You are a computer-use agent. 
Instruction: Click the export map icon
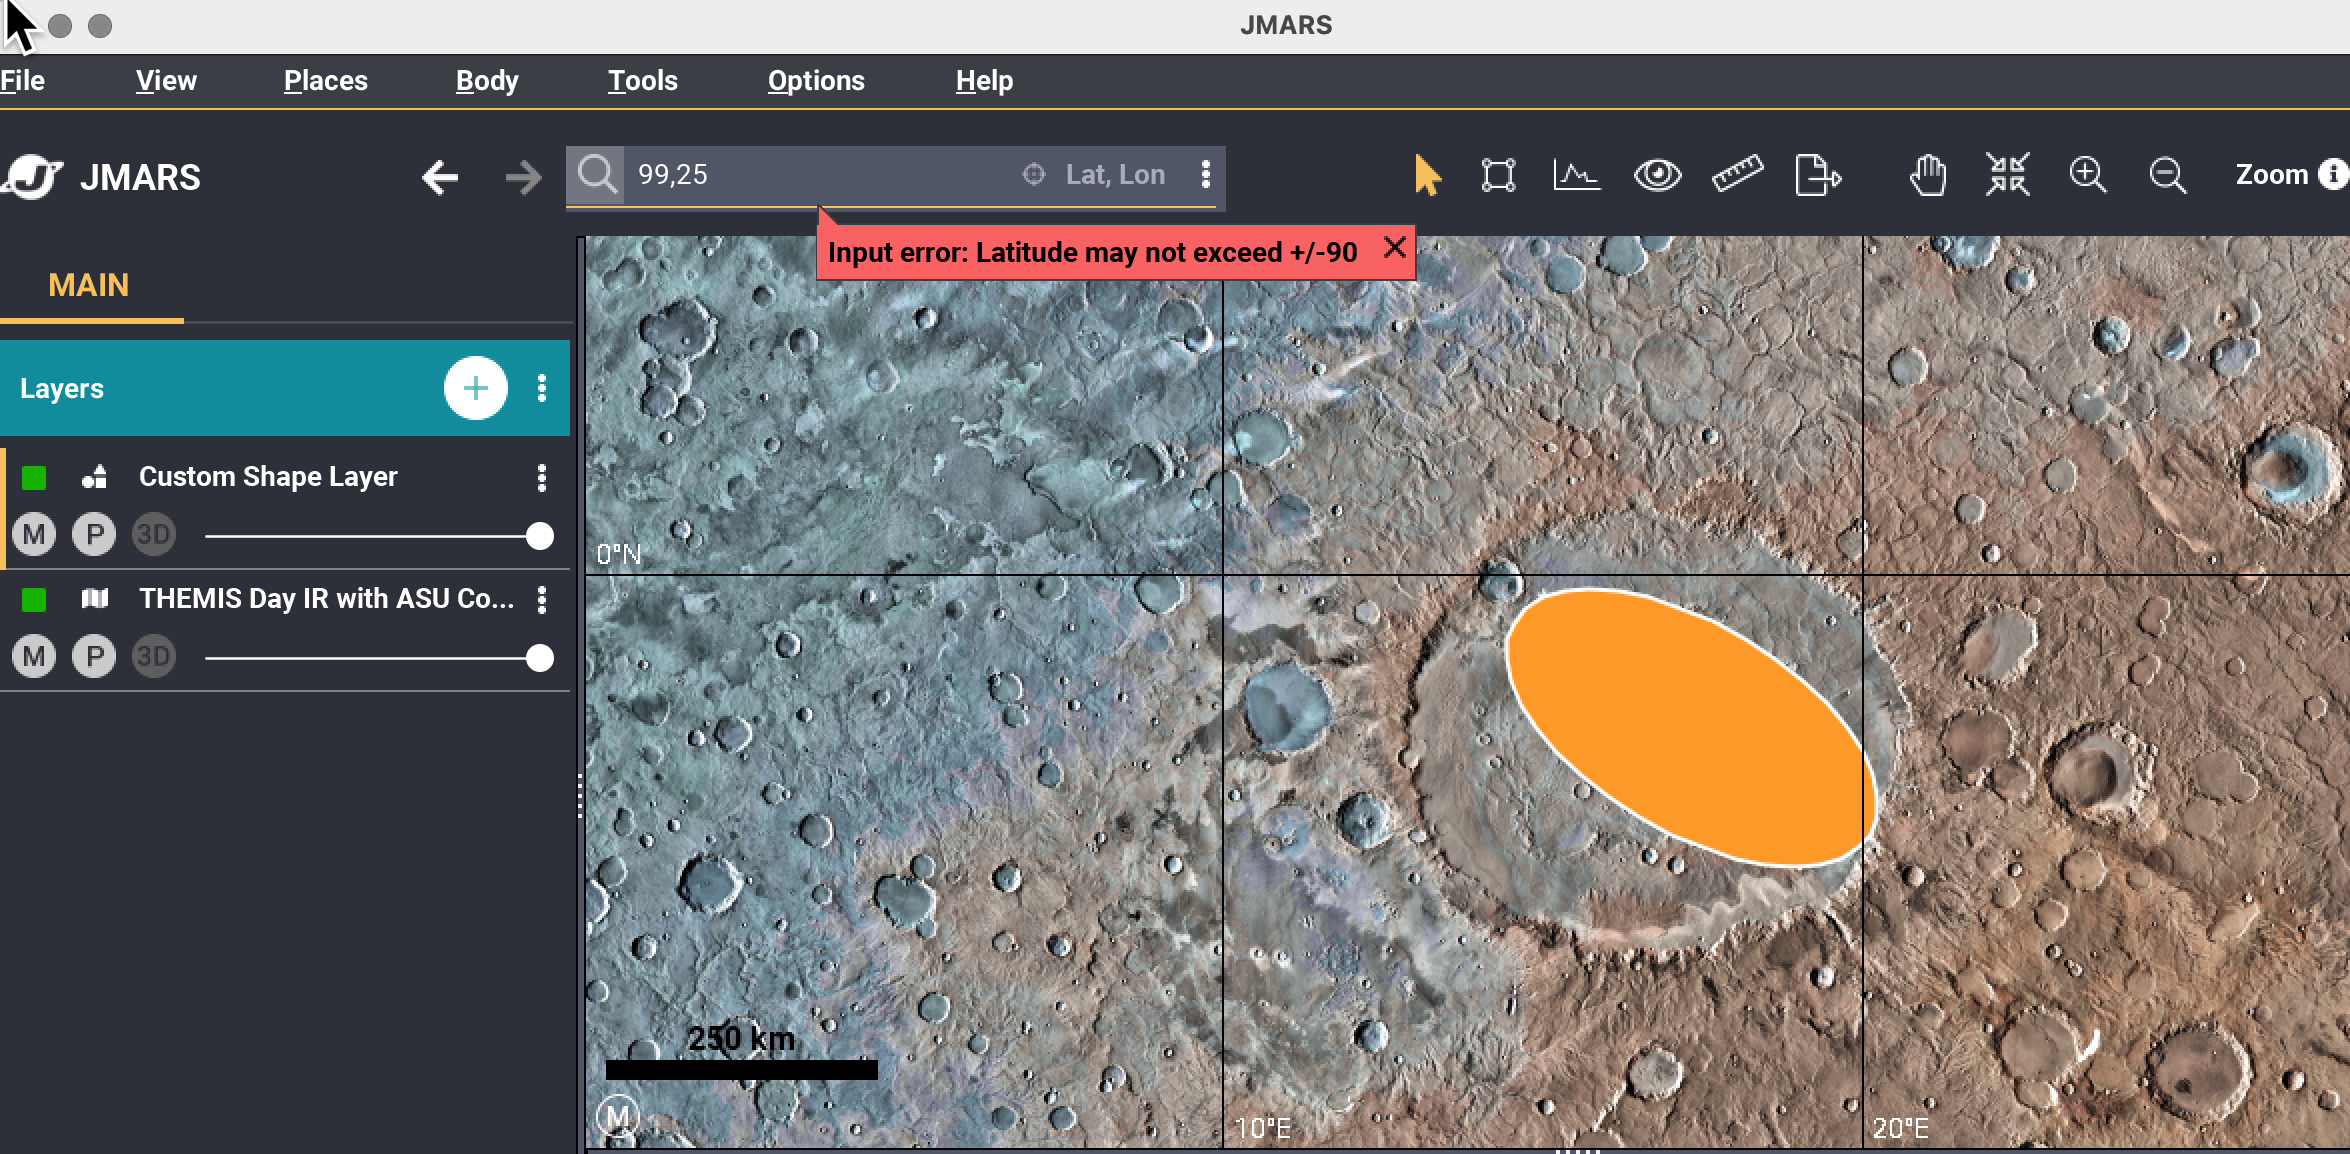click(1817, 176)
